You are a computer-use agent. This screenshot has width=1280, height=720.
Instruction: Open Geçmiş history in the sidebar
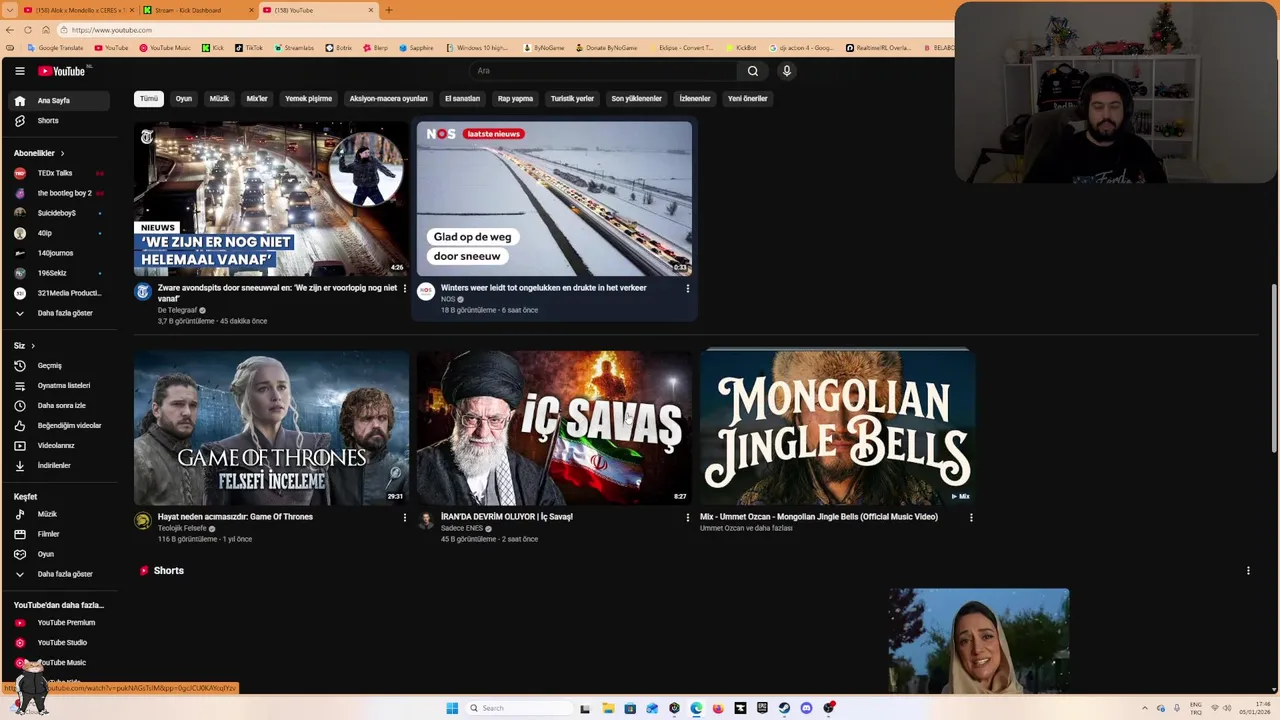pos(59,365)
